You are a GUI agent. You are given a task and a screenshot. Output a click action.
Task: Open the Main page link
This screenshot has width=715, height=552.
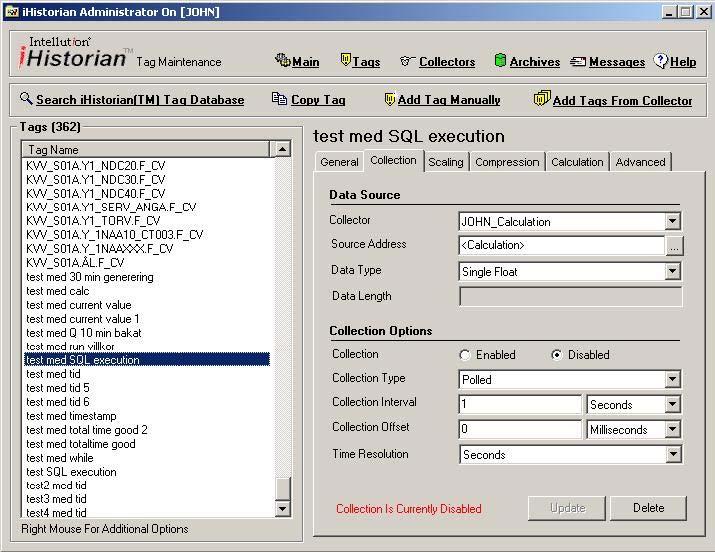pos(306,62)
